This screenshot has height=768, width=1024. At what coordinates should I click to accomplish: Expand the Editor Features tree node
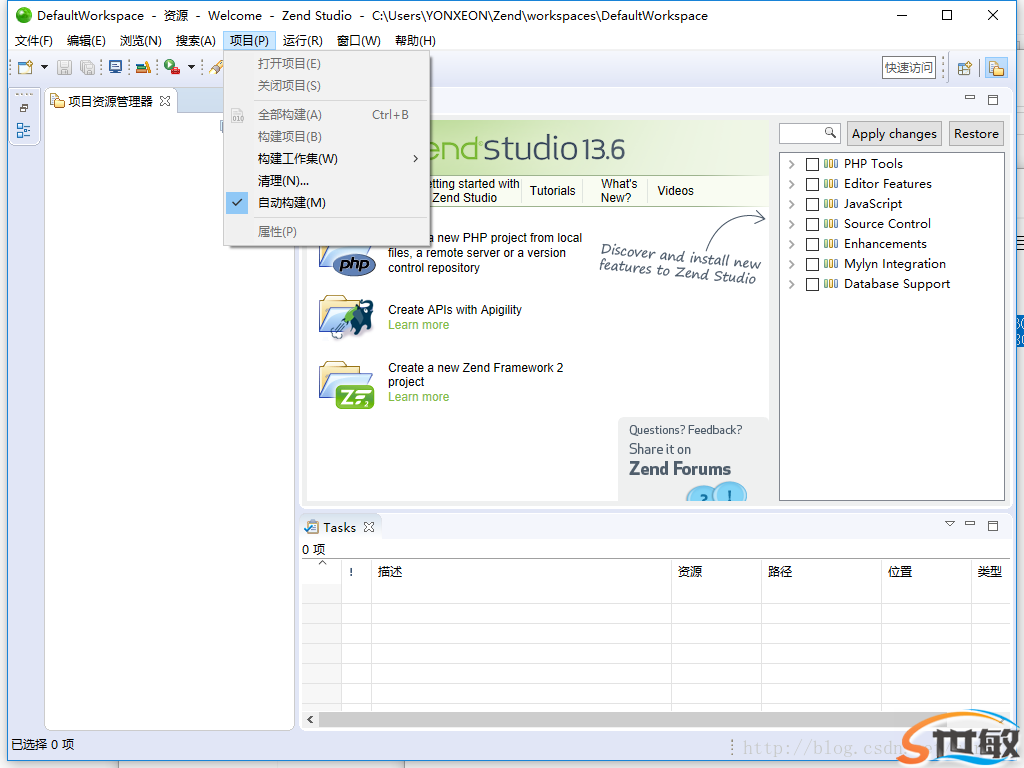[792, 184]
